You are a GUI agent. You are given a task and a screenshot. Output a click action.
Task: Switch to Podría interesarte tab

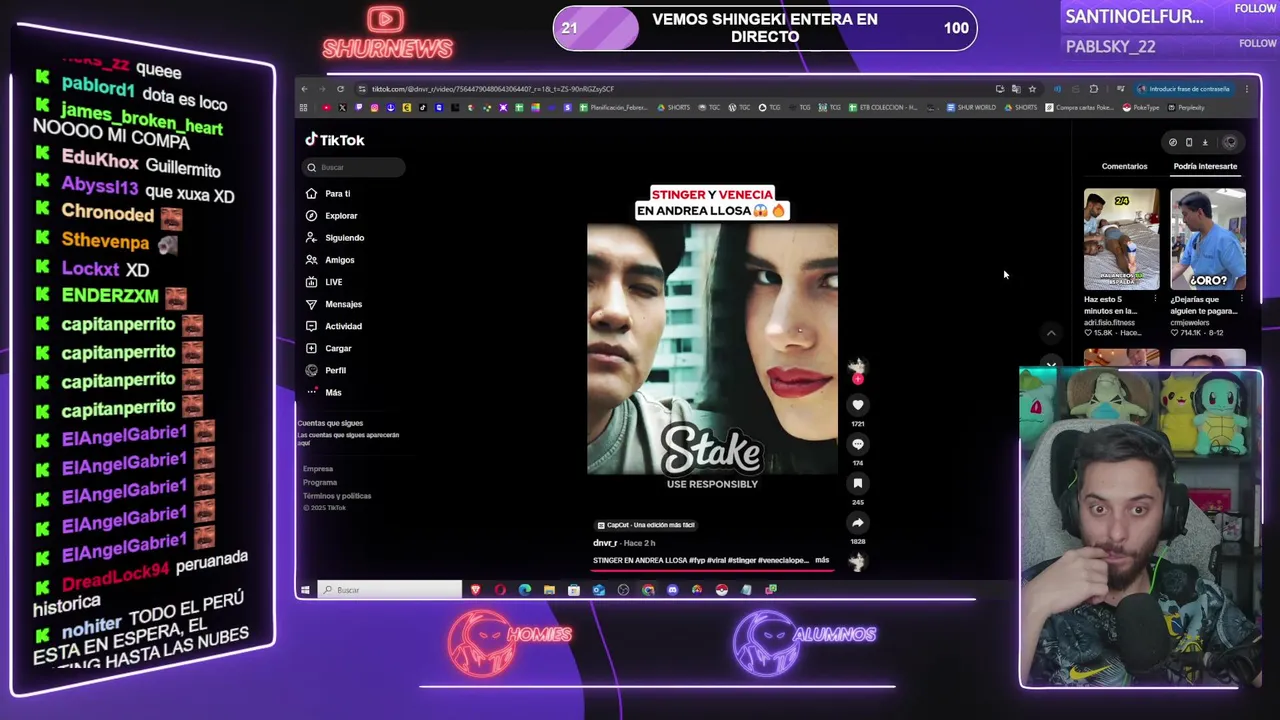pyautogui.click(x=1205, y=166)
